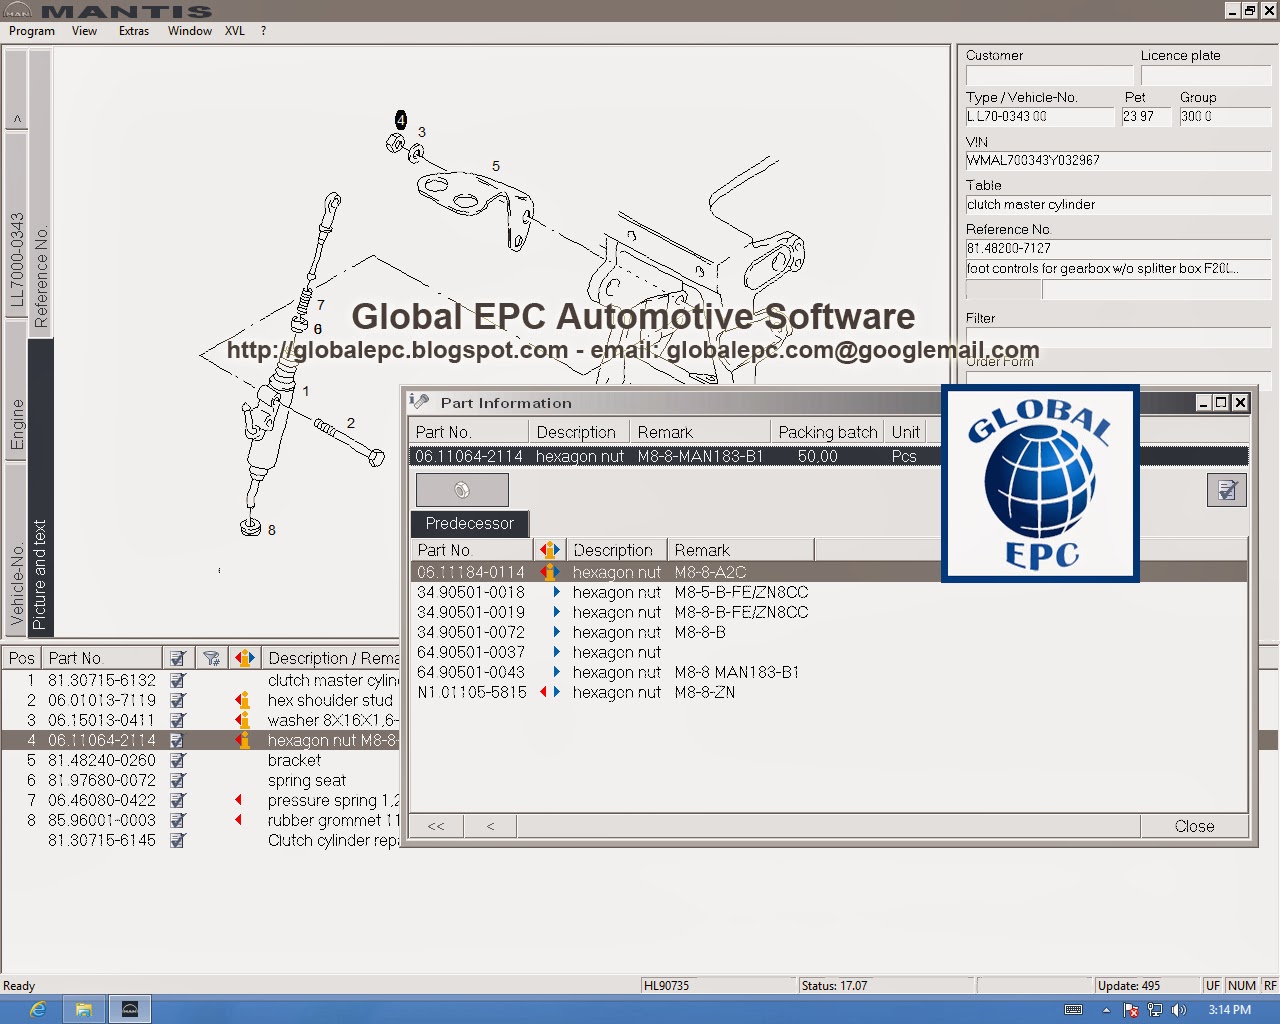This screenshot has width=1280, height=1024.
Task: Open File Explorer from taskbar
Action: [x=84, y=1009]
